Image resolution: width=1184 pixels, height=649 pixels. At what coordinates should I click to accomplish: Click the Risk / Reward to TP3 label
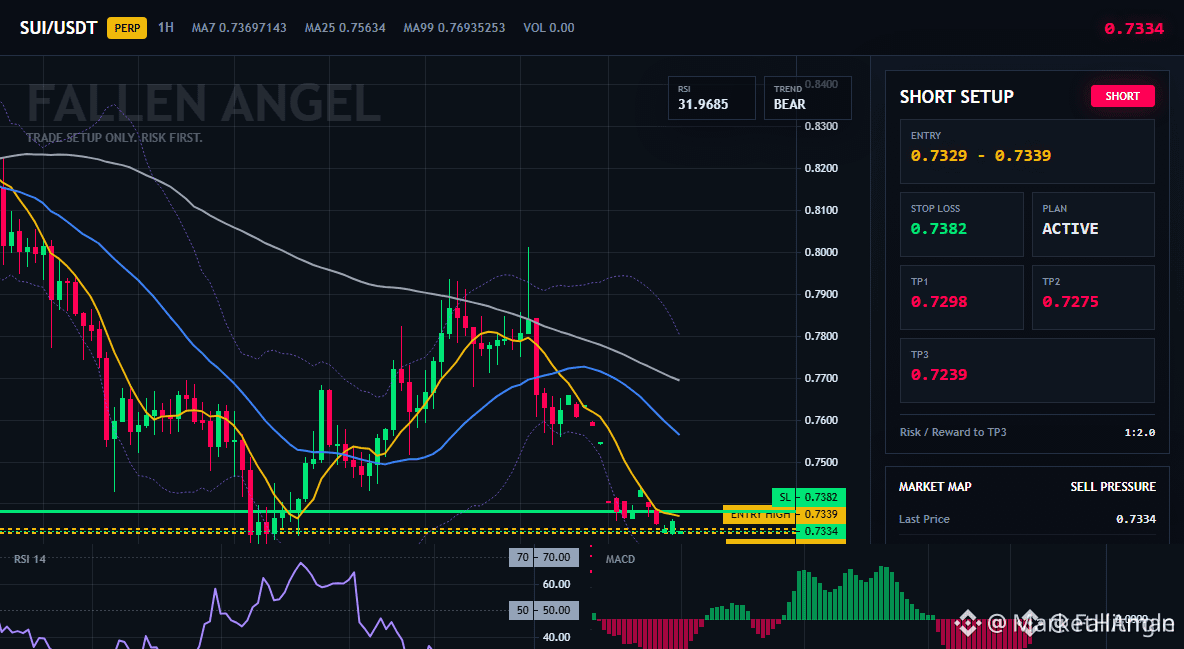click(x=953, y=432)
